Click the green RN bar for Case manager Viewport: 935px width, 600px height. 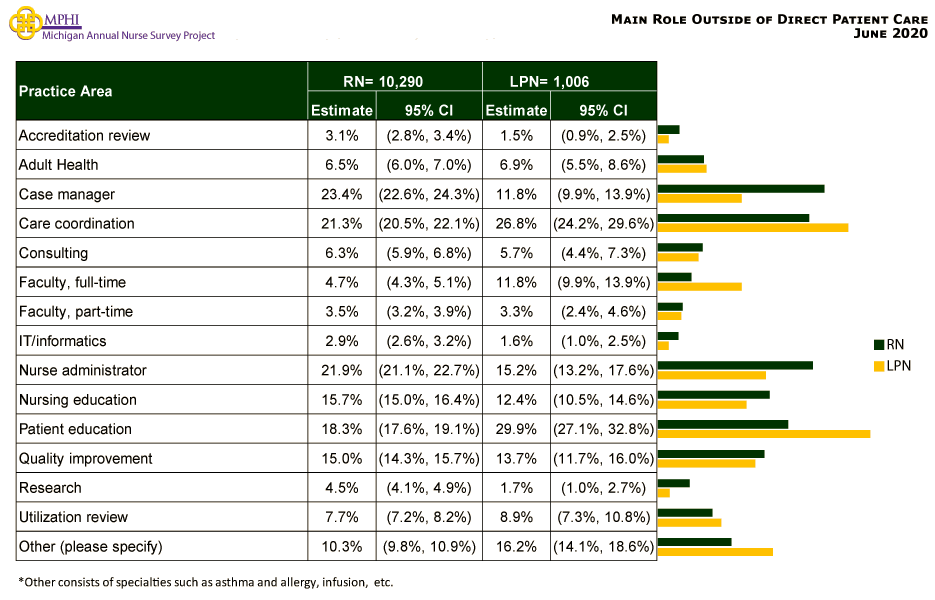pos(740,188)
